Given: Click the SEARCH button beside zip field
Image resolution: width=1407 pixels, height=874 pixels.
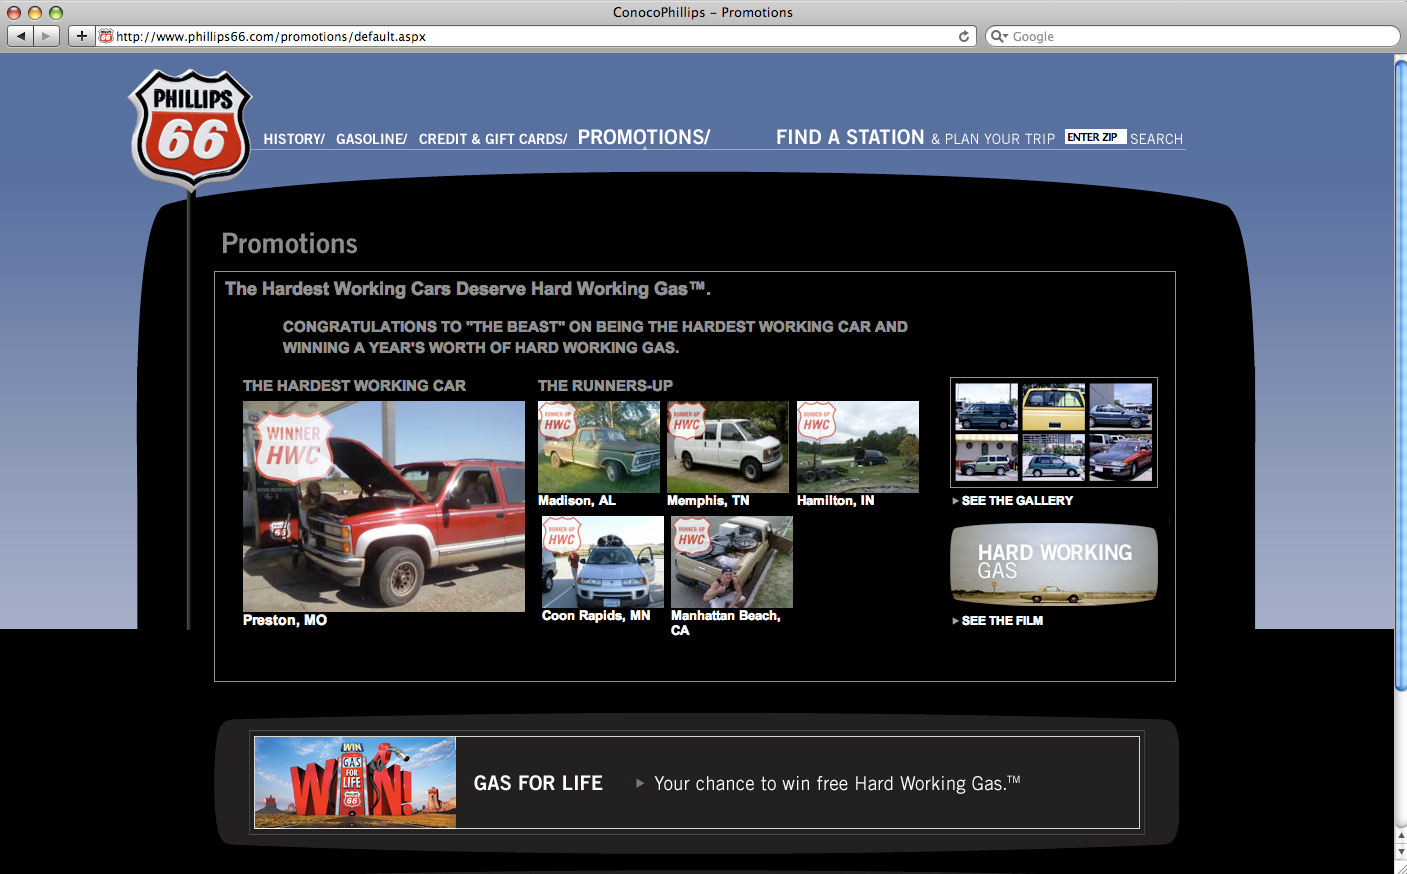Looking at the screenshot, I should tap(1156, 139).
